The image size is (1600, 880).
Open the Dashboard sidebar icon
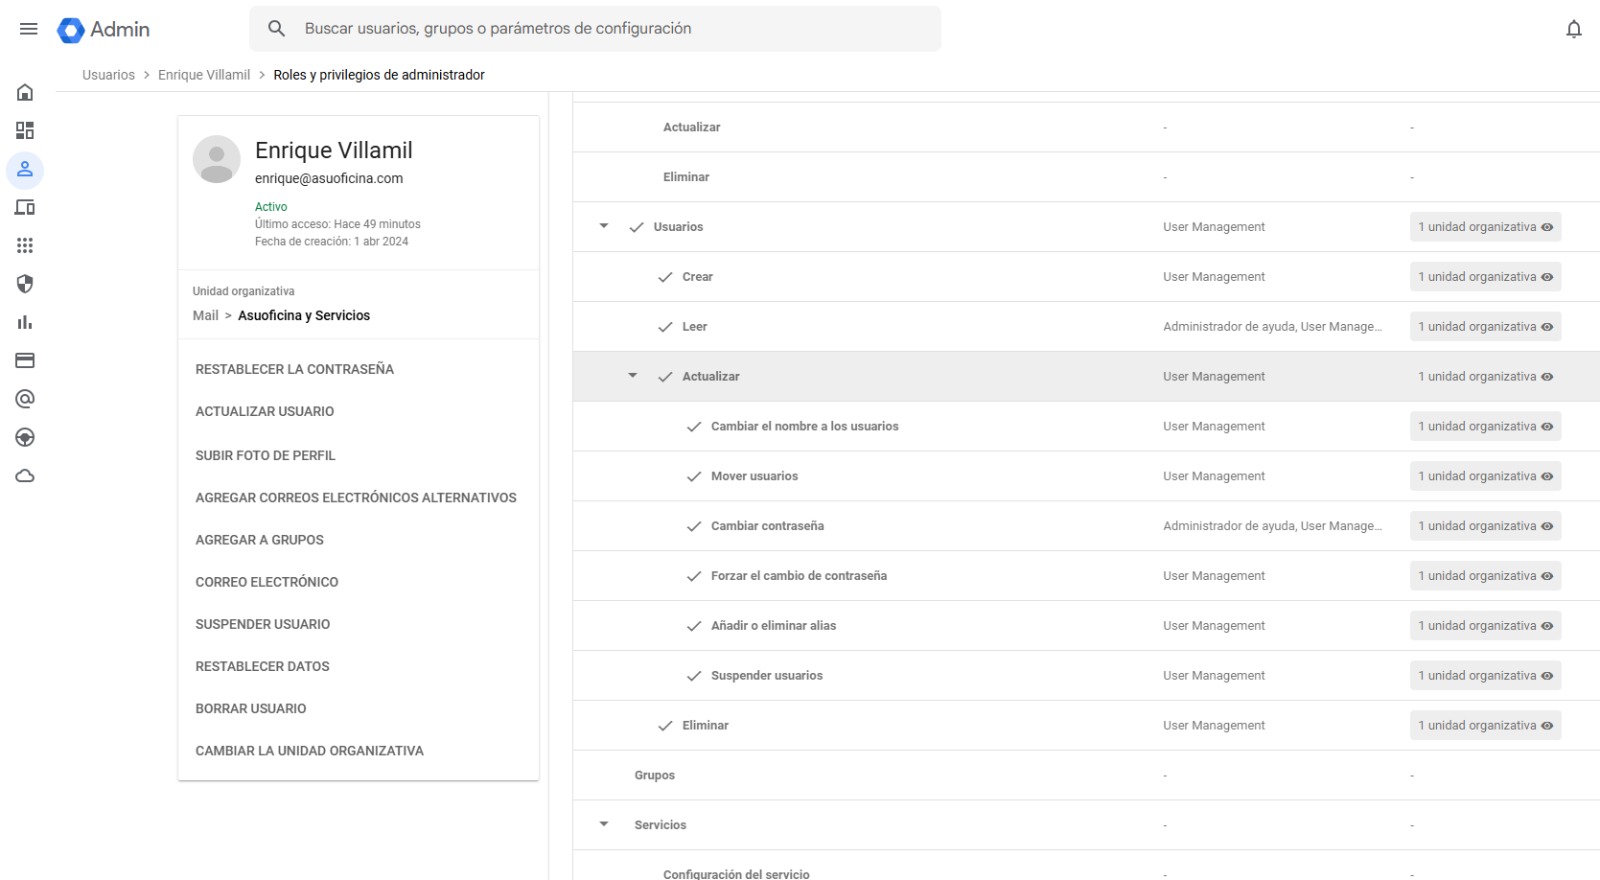[x=25, y=131]
